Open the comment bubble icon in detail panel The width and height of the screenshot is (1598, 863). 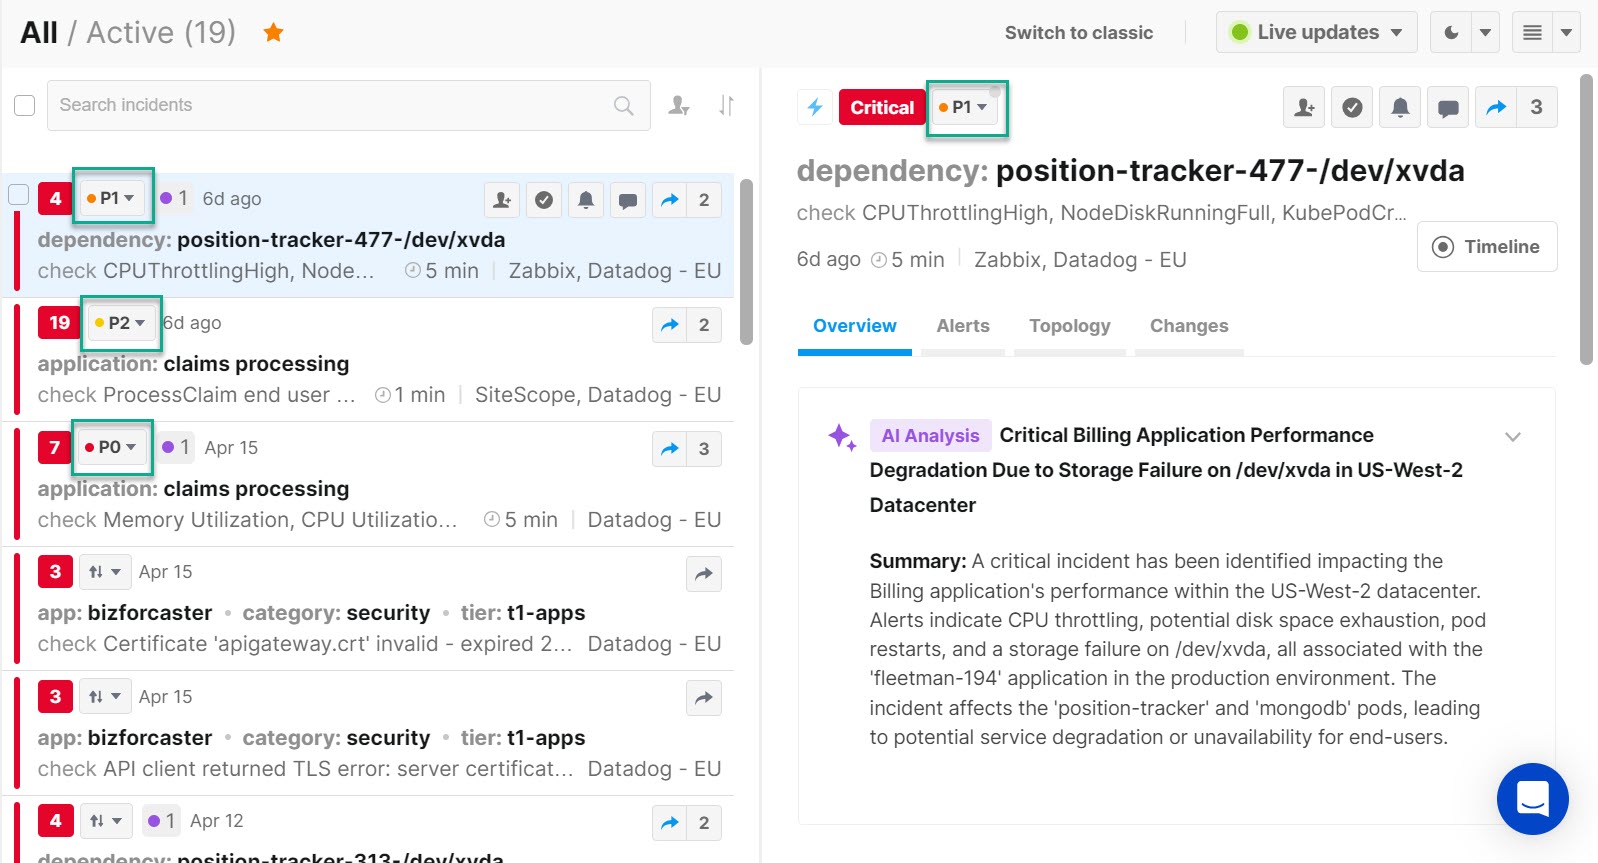(x=1448, y=107)
